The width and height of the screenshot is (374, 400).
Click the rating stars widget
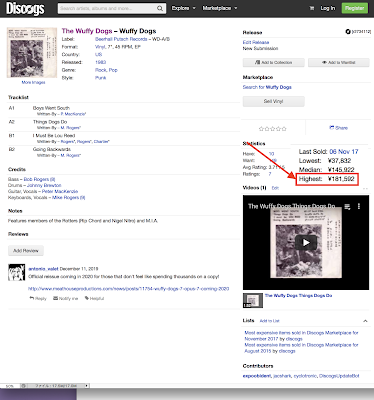[x=272, y=129]
